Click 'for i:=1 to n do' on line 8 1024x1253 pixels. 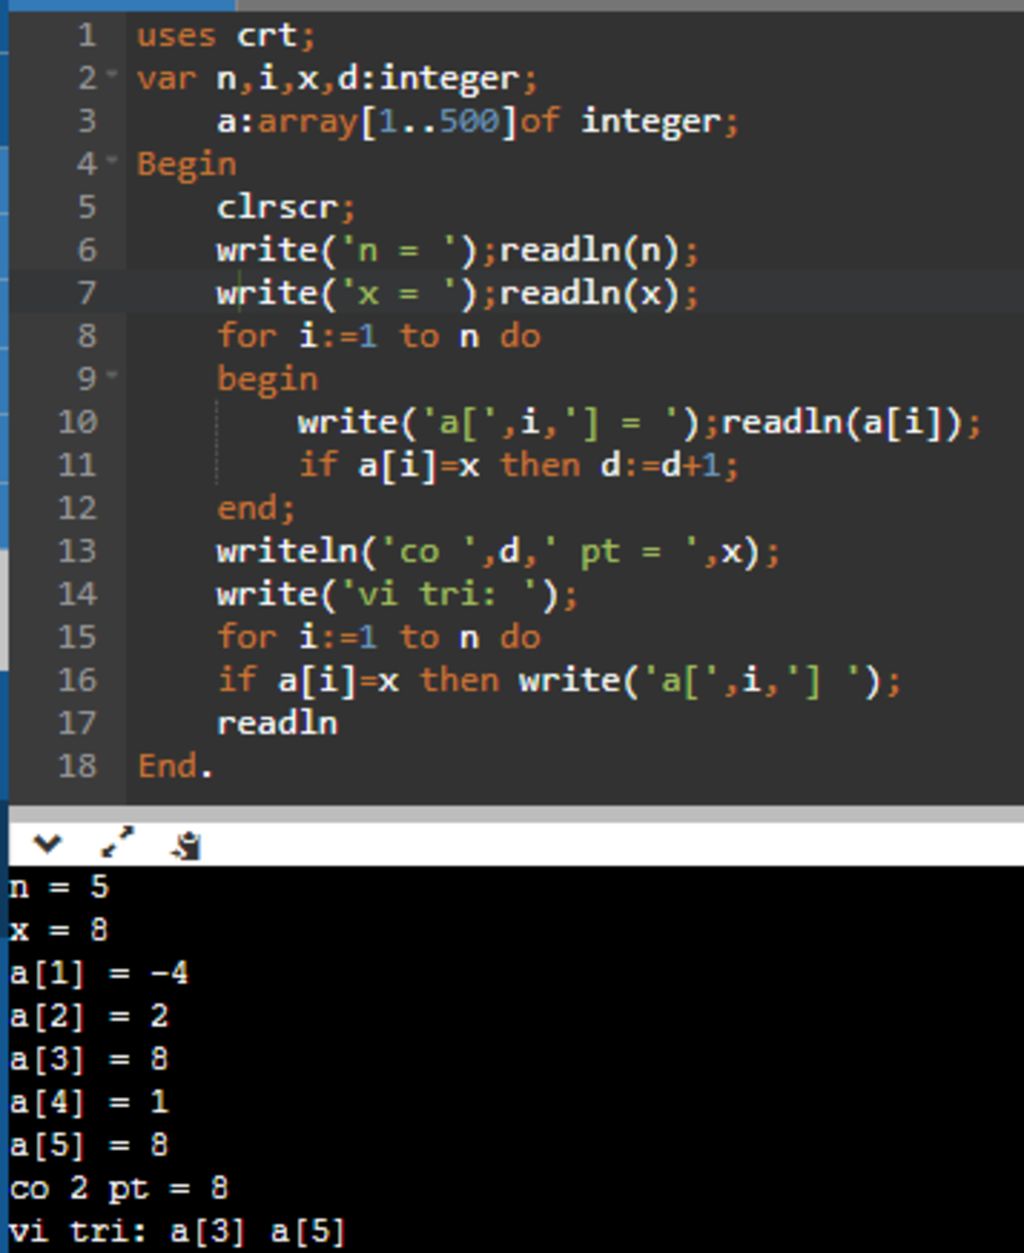[379, 336]
